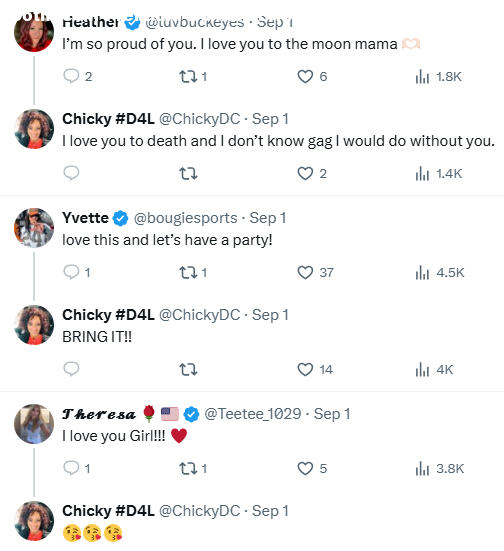This screenshot has height=551, width=504.
Task: Repost Yvette's "let's have a party" tweet
Action: pyautogui.click(x=193, y=273)
